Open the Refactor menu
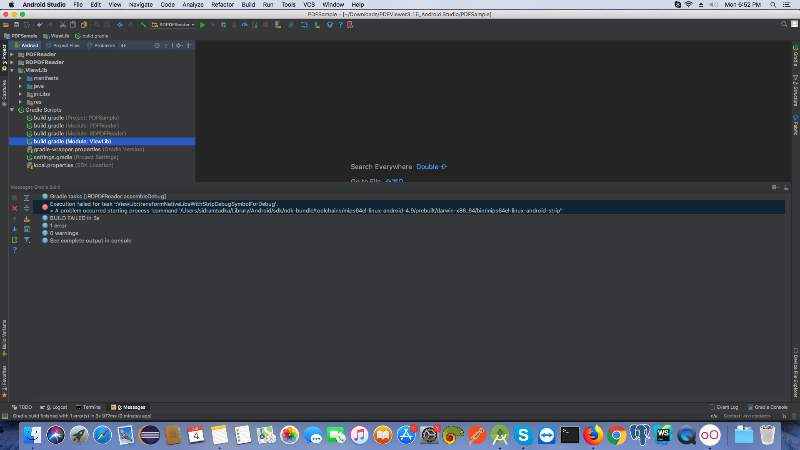Viewport: 800px width, 450px height. [222, 5]
